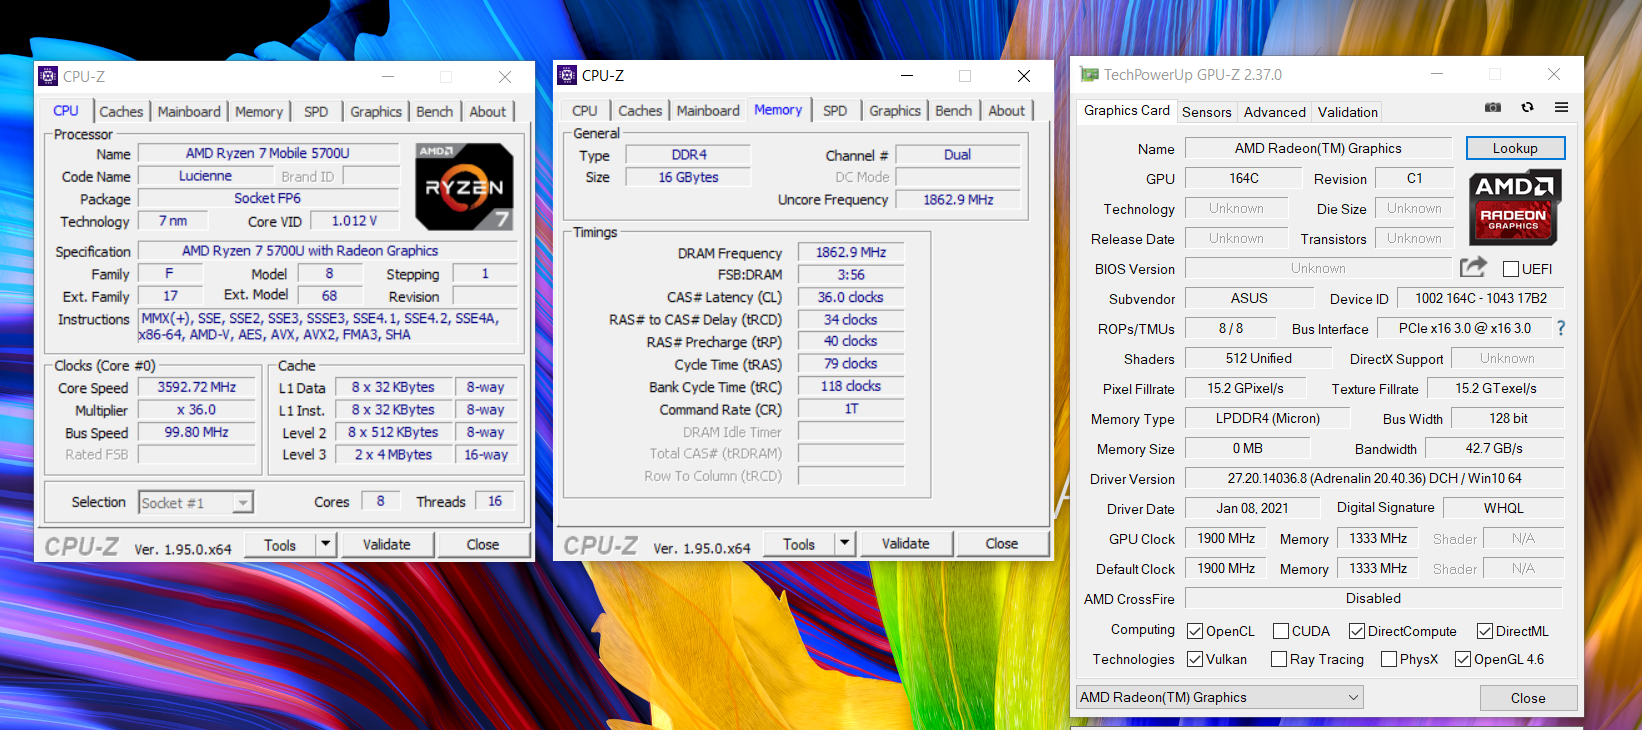Image resolution: width=1642 pixels, height=730 pixels.
Task: Click left CPU-Z window title icon
Action: pyautogui.click(x=48, y=76)
